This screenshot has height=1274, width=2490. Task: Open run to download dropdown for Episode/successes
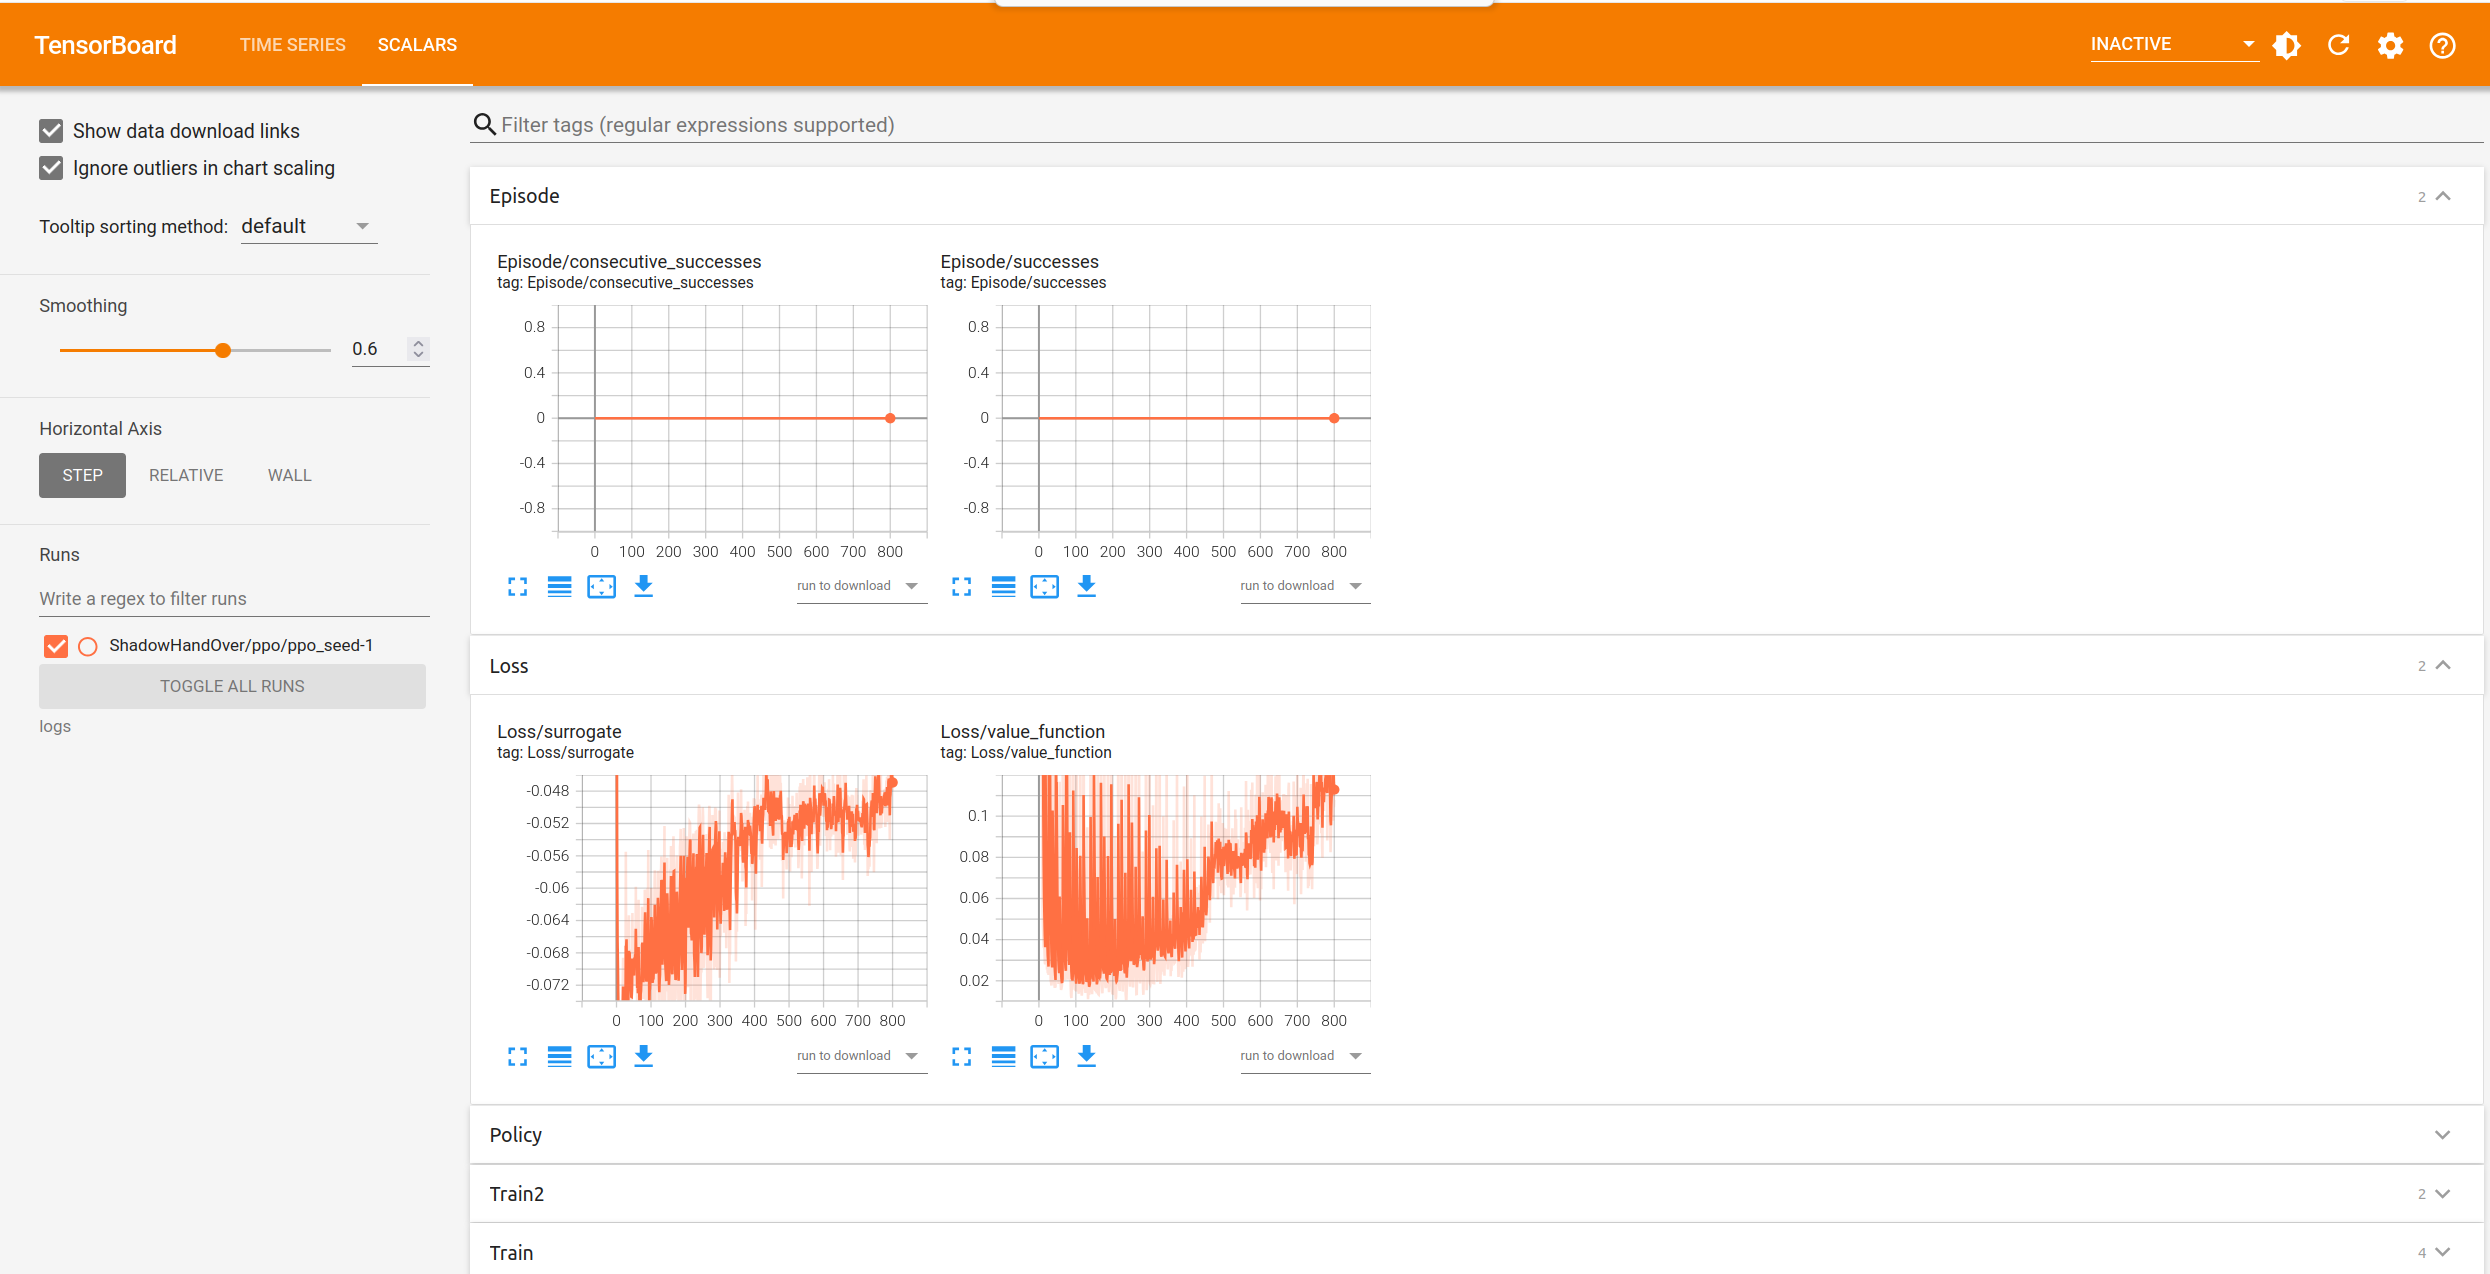pos(1304,587)
